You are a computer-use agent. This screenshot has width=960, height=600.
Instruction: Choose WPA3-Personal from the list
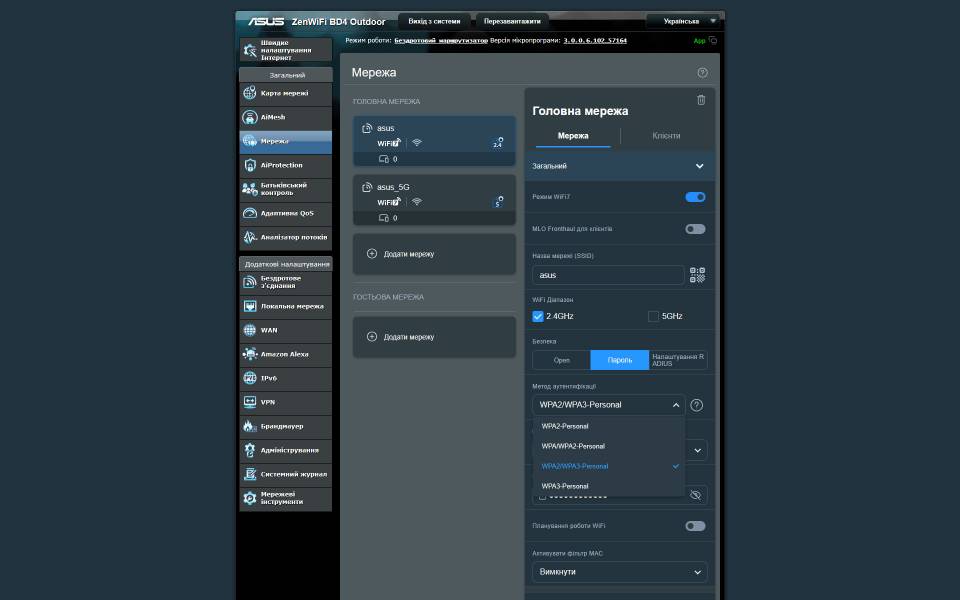point(565,486)
